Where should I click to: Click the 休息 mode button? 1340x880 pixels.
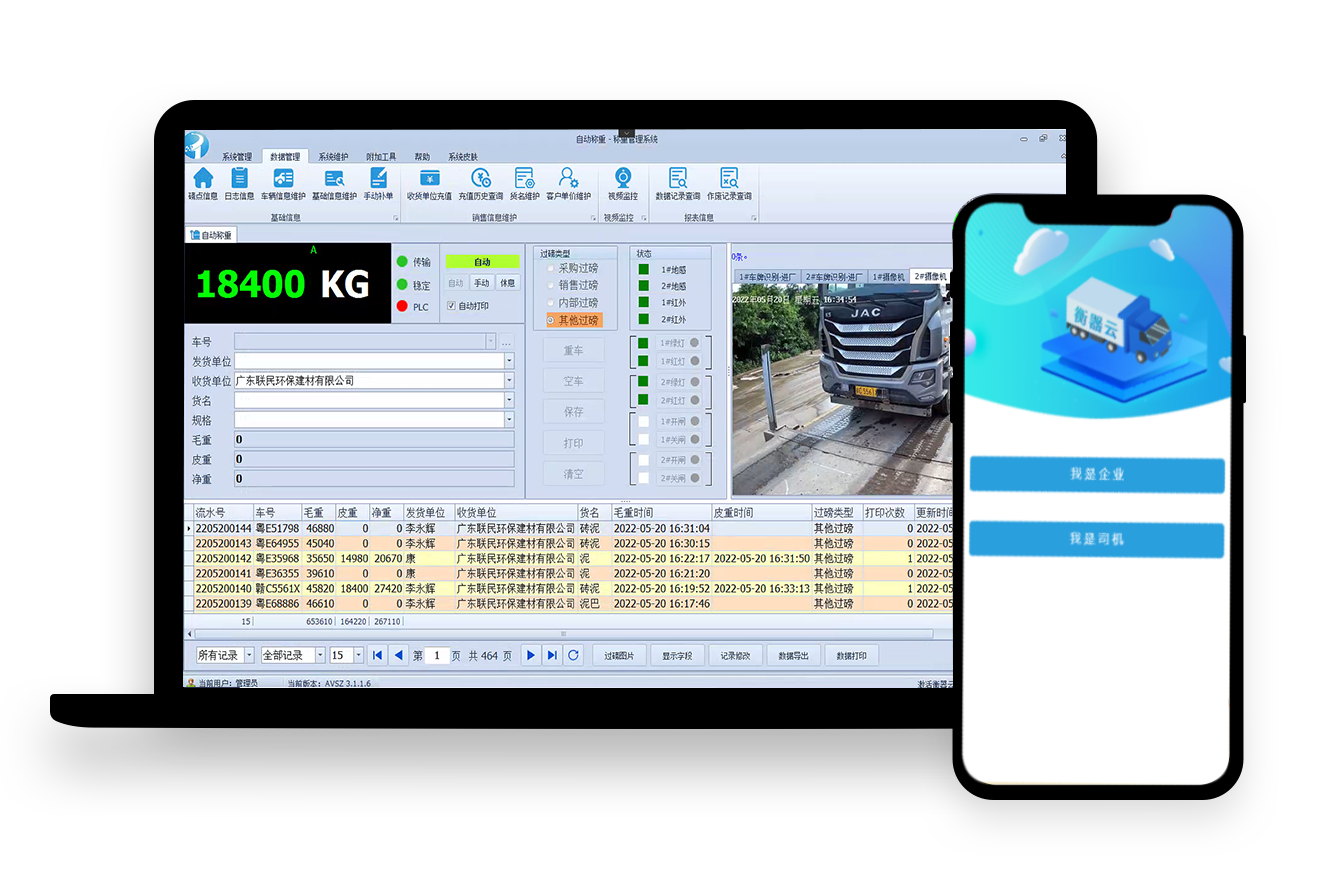coord(508,283)
